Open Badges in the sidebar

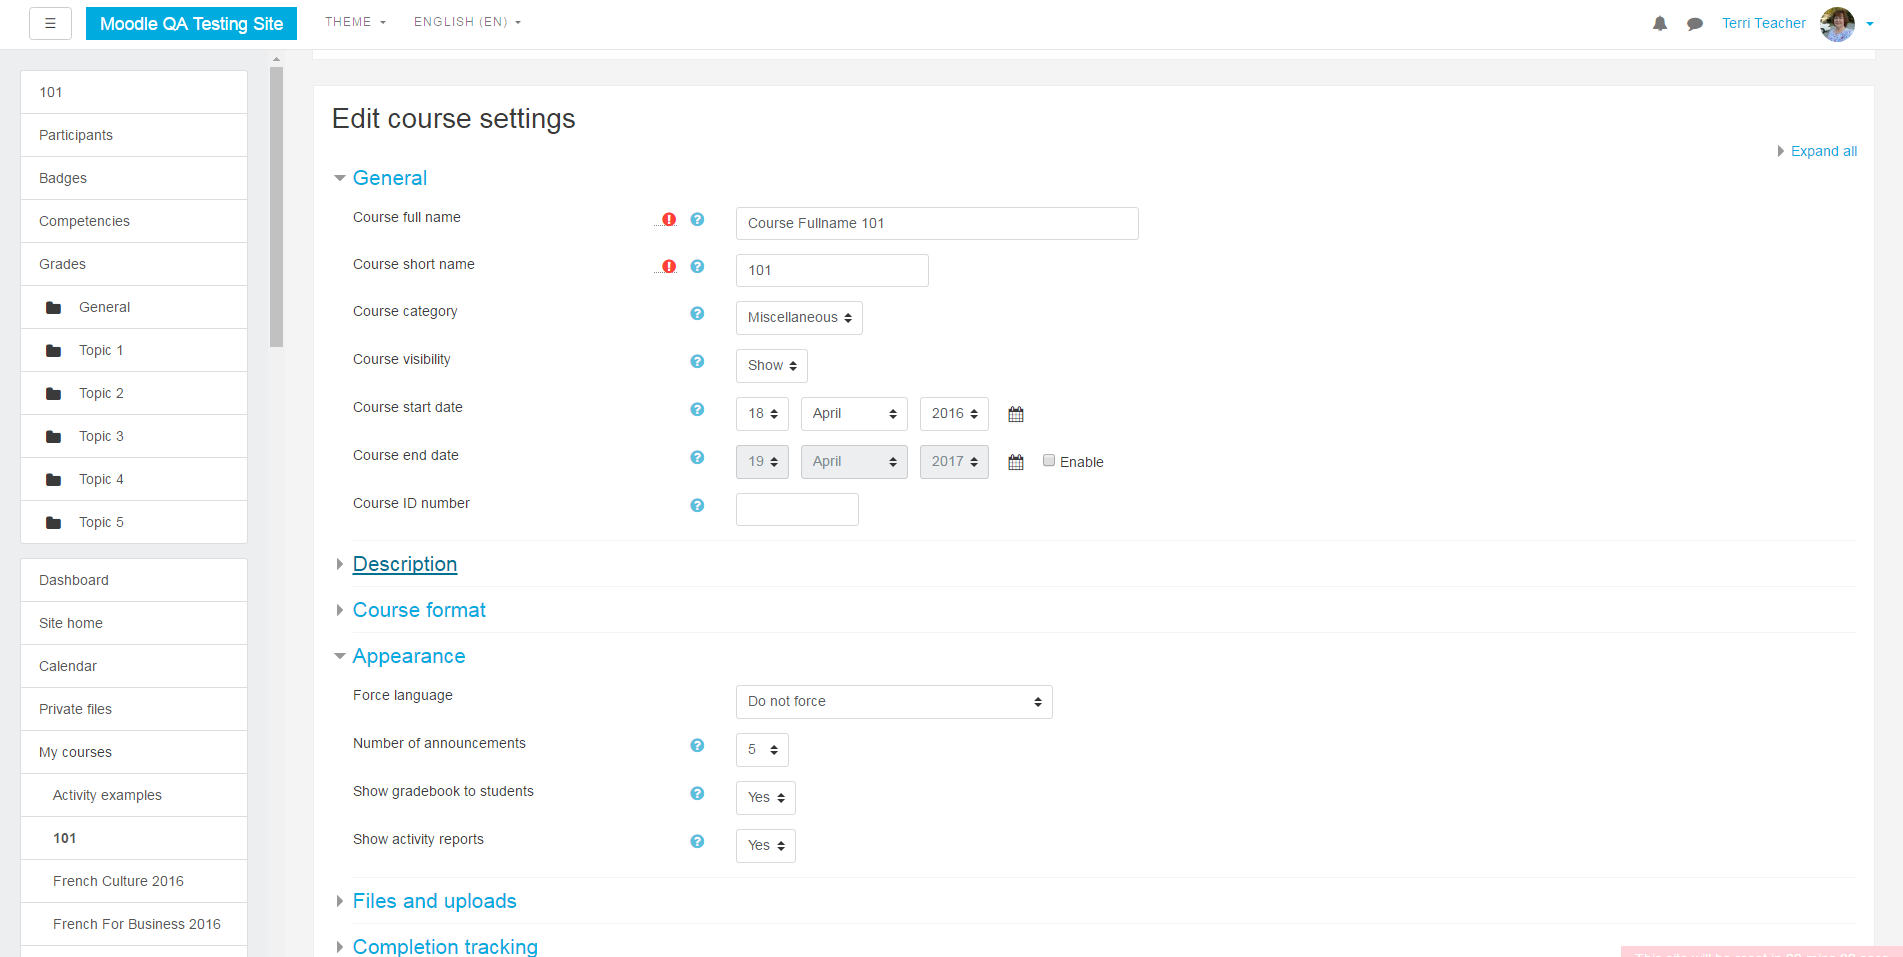(134, 178)
